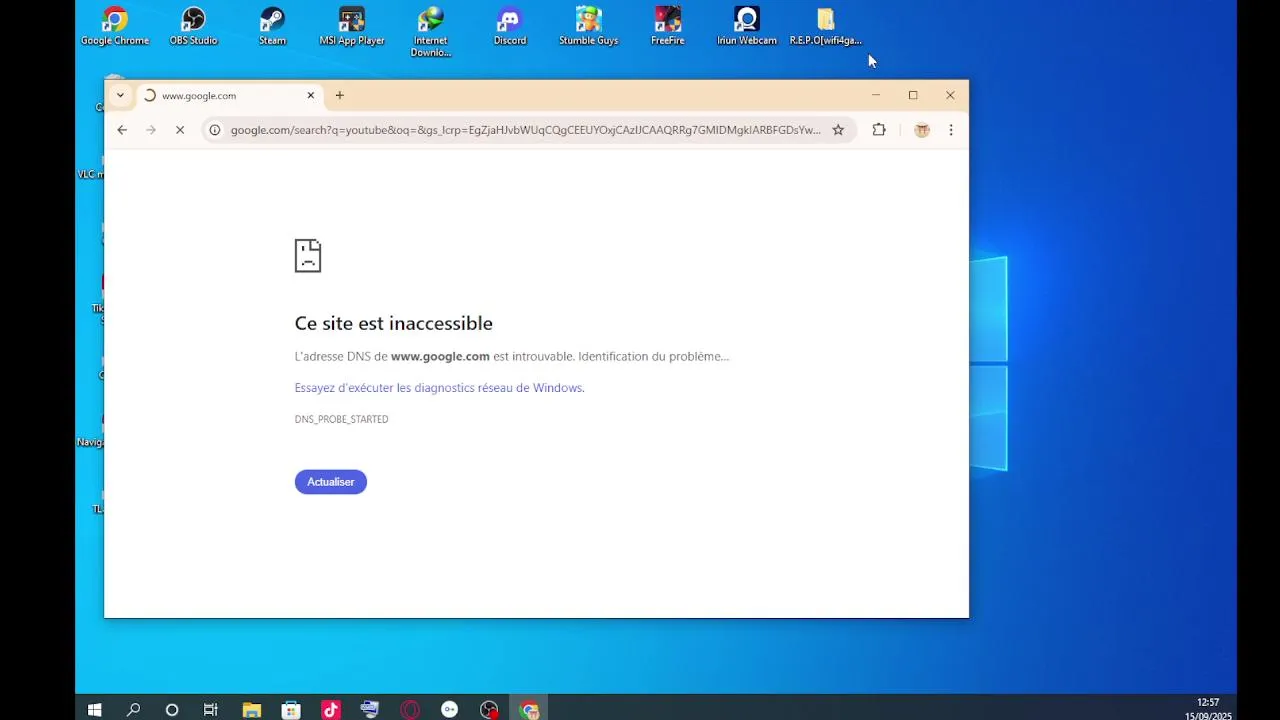Image resolution: width=1280 pixels, height=720 pixels.
Task: Open the computer monitor app in taskbar
Action: click(370, 710)
